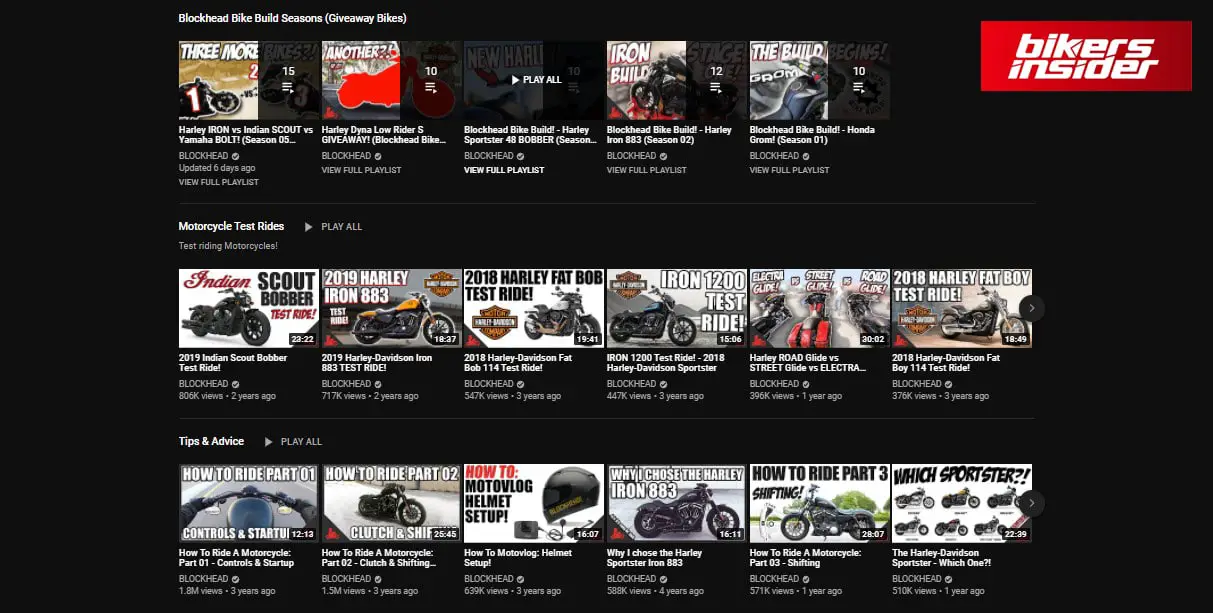Click View Full Playlist under Harley Dyna Low Rider S
Screen dimensions: 1213x613
[x=362, y=170]
